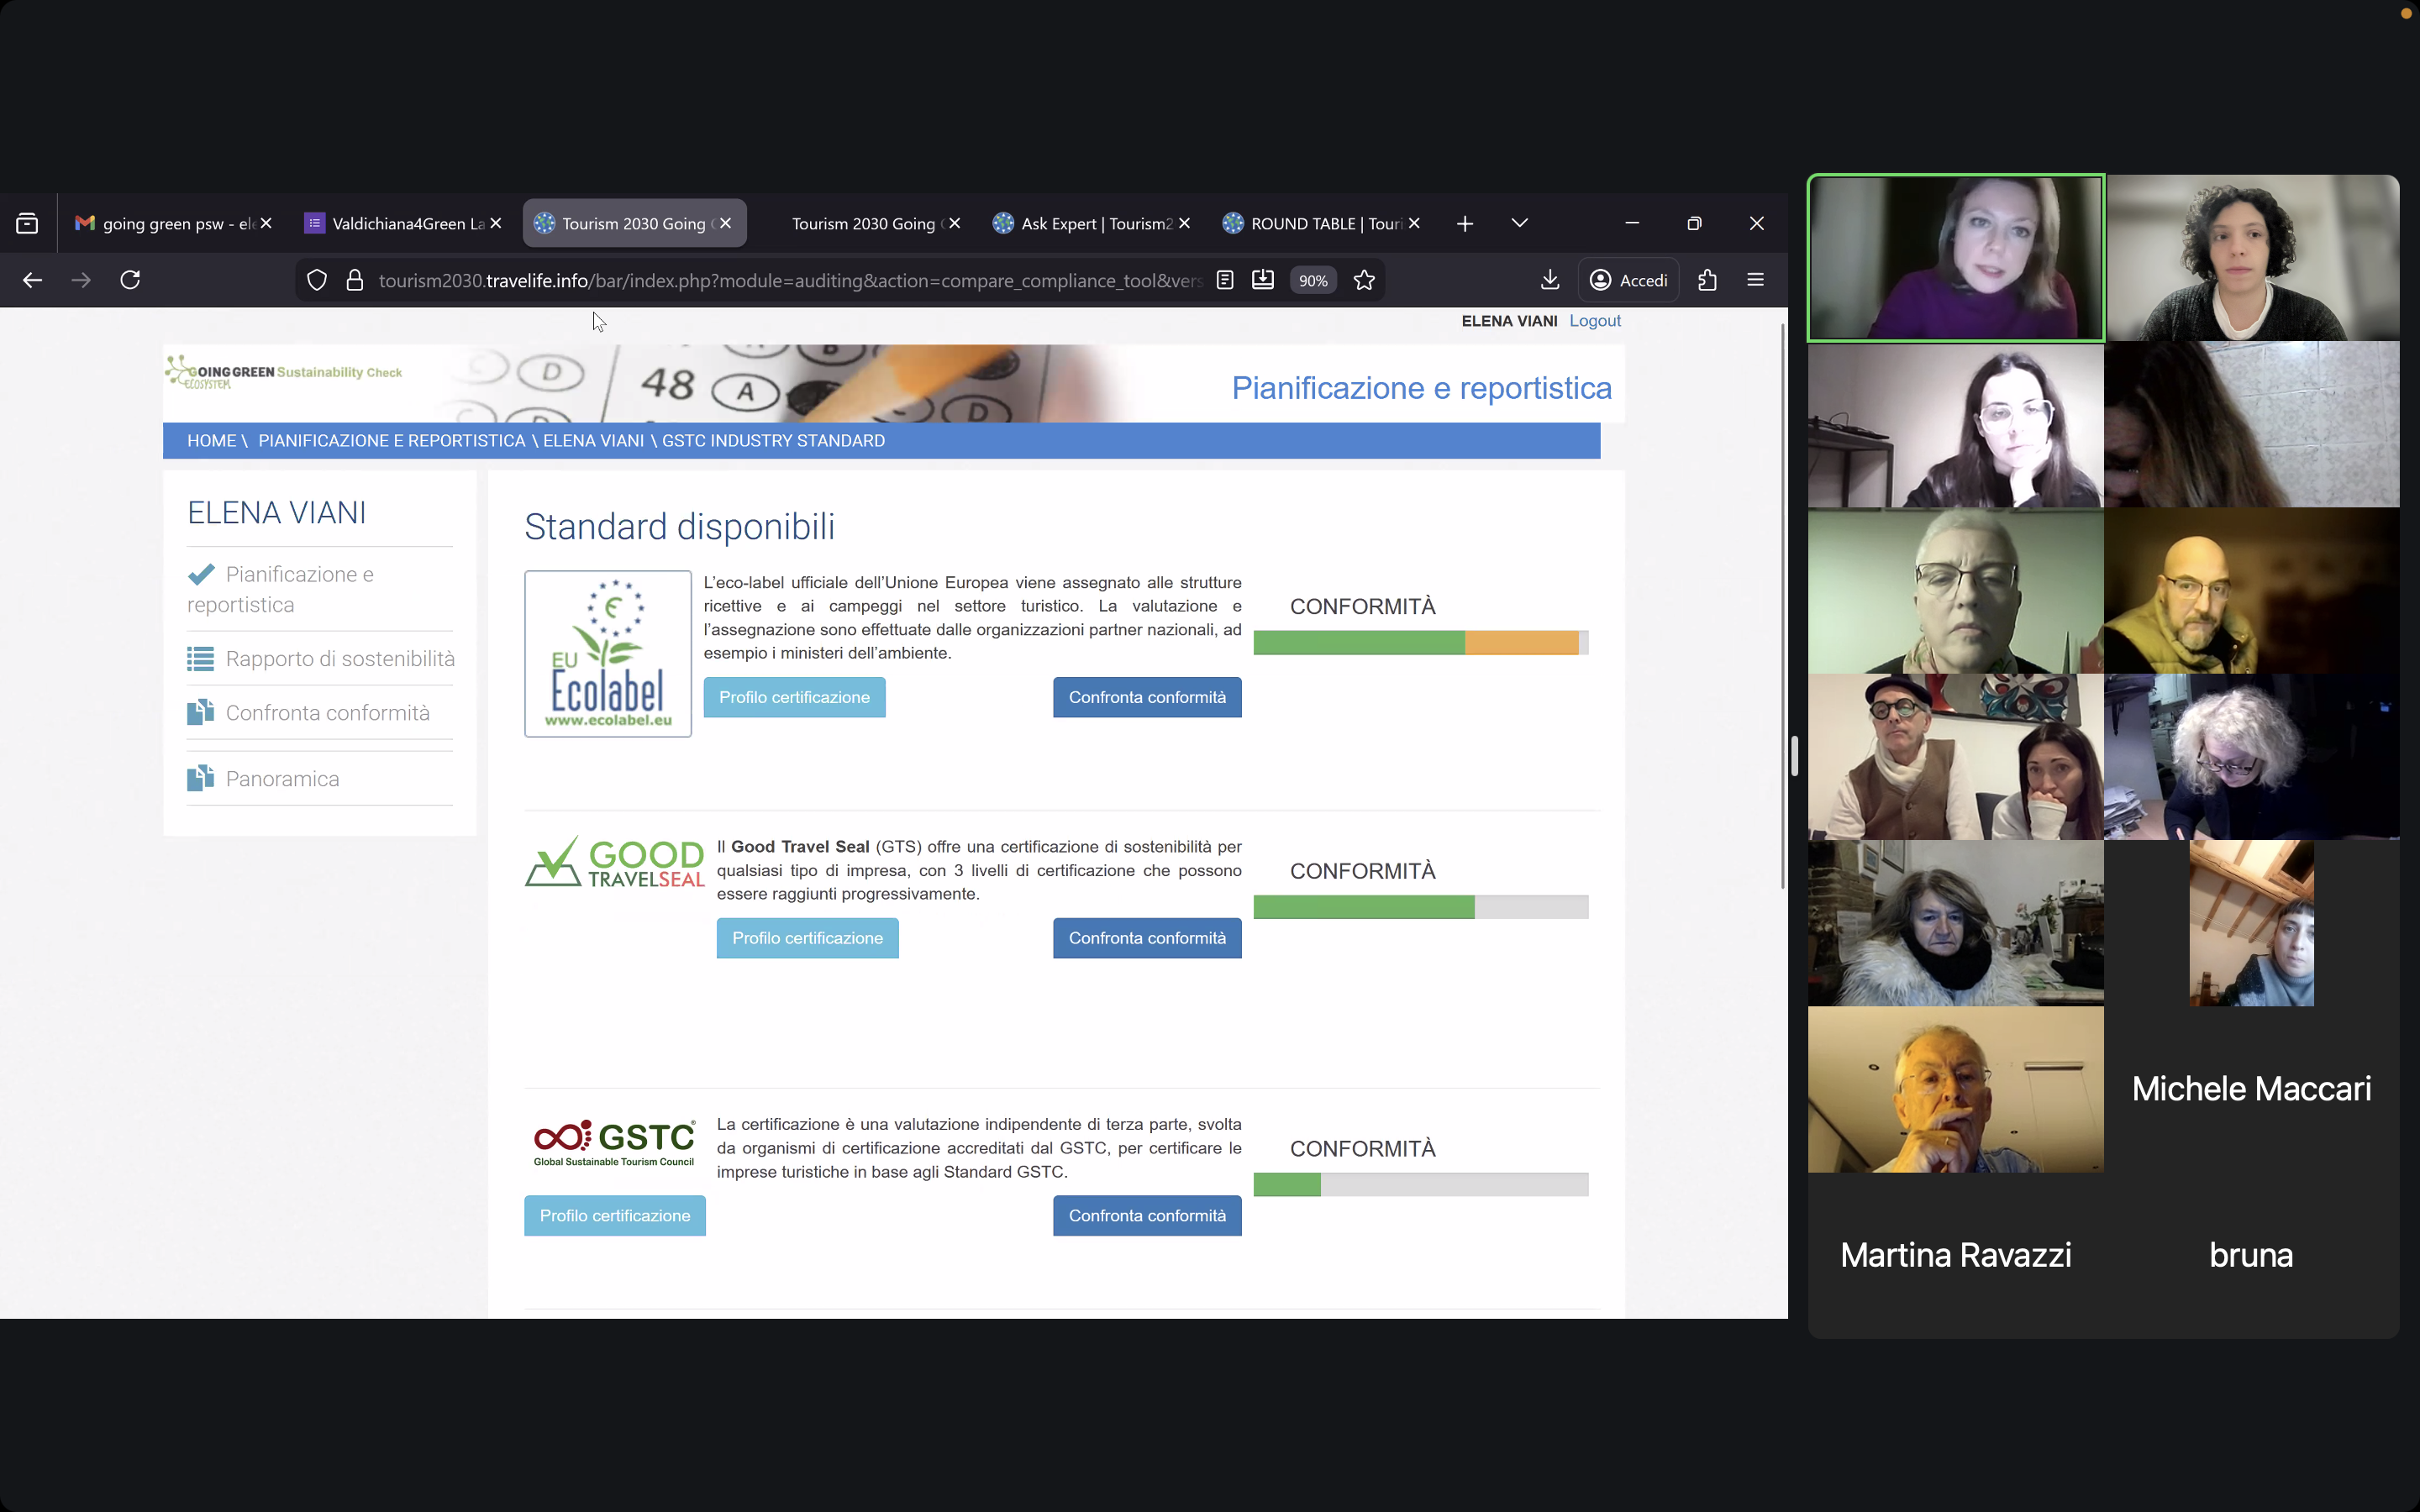Open a new tab with plus button
This screenshot has height=1512, width=2420.
click(1465, 223)
